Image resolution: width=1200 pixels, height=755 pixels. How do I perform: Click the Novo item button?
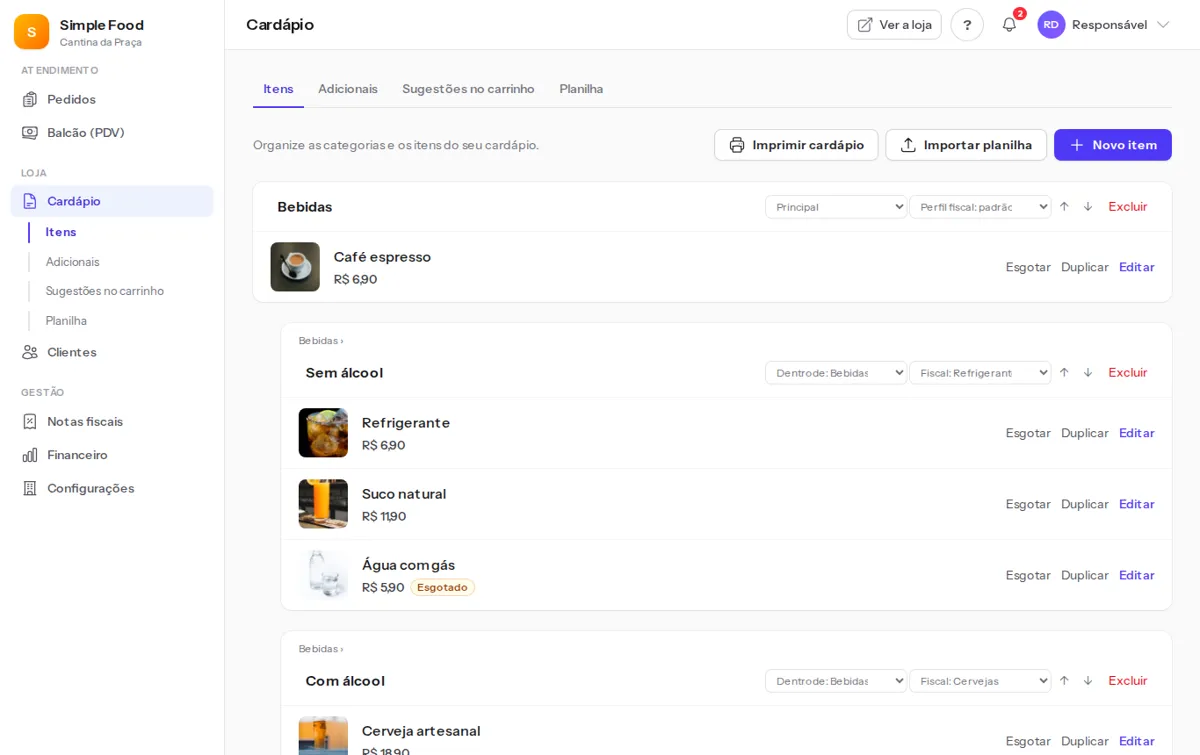point(1113,145)
